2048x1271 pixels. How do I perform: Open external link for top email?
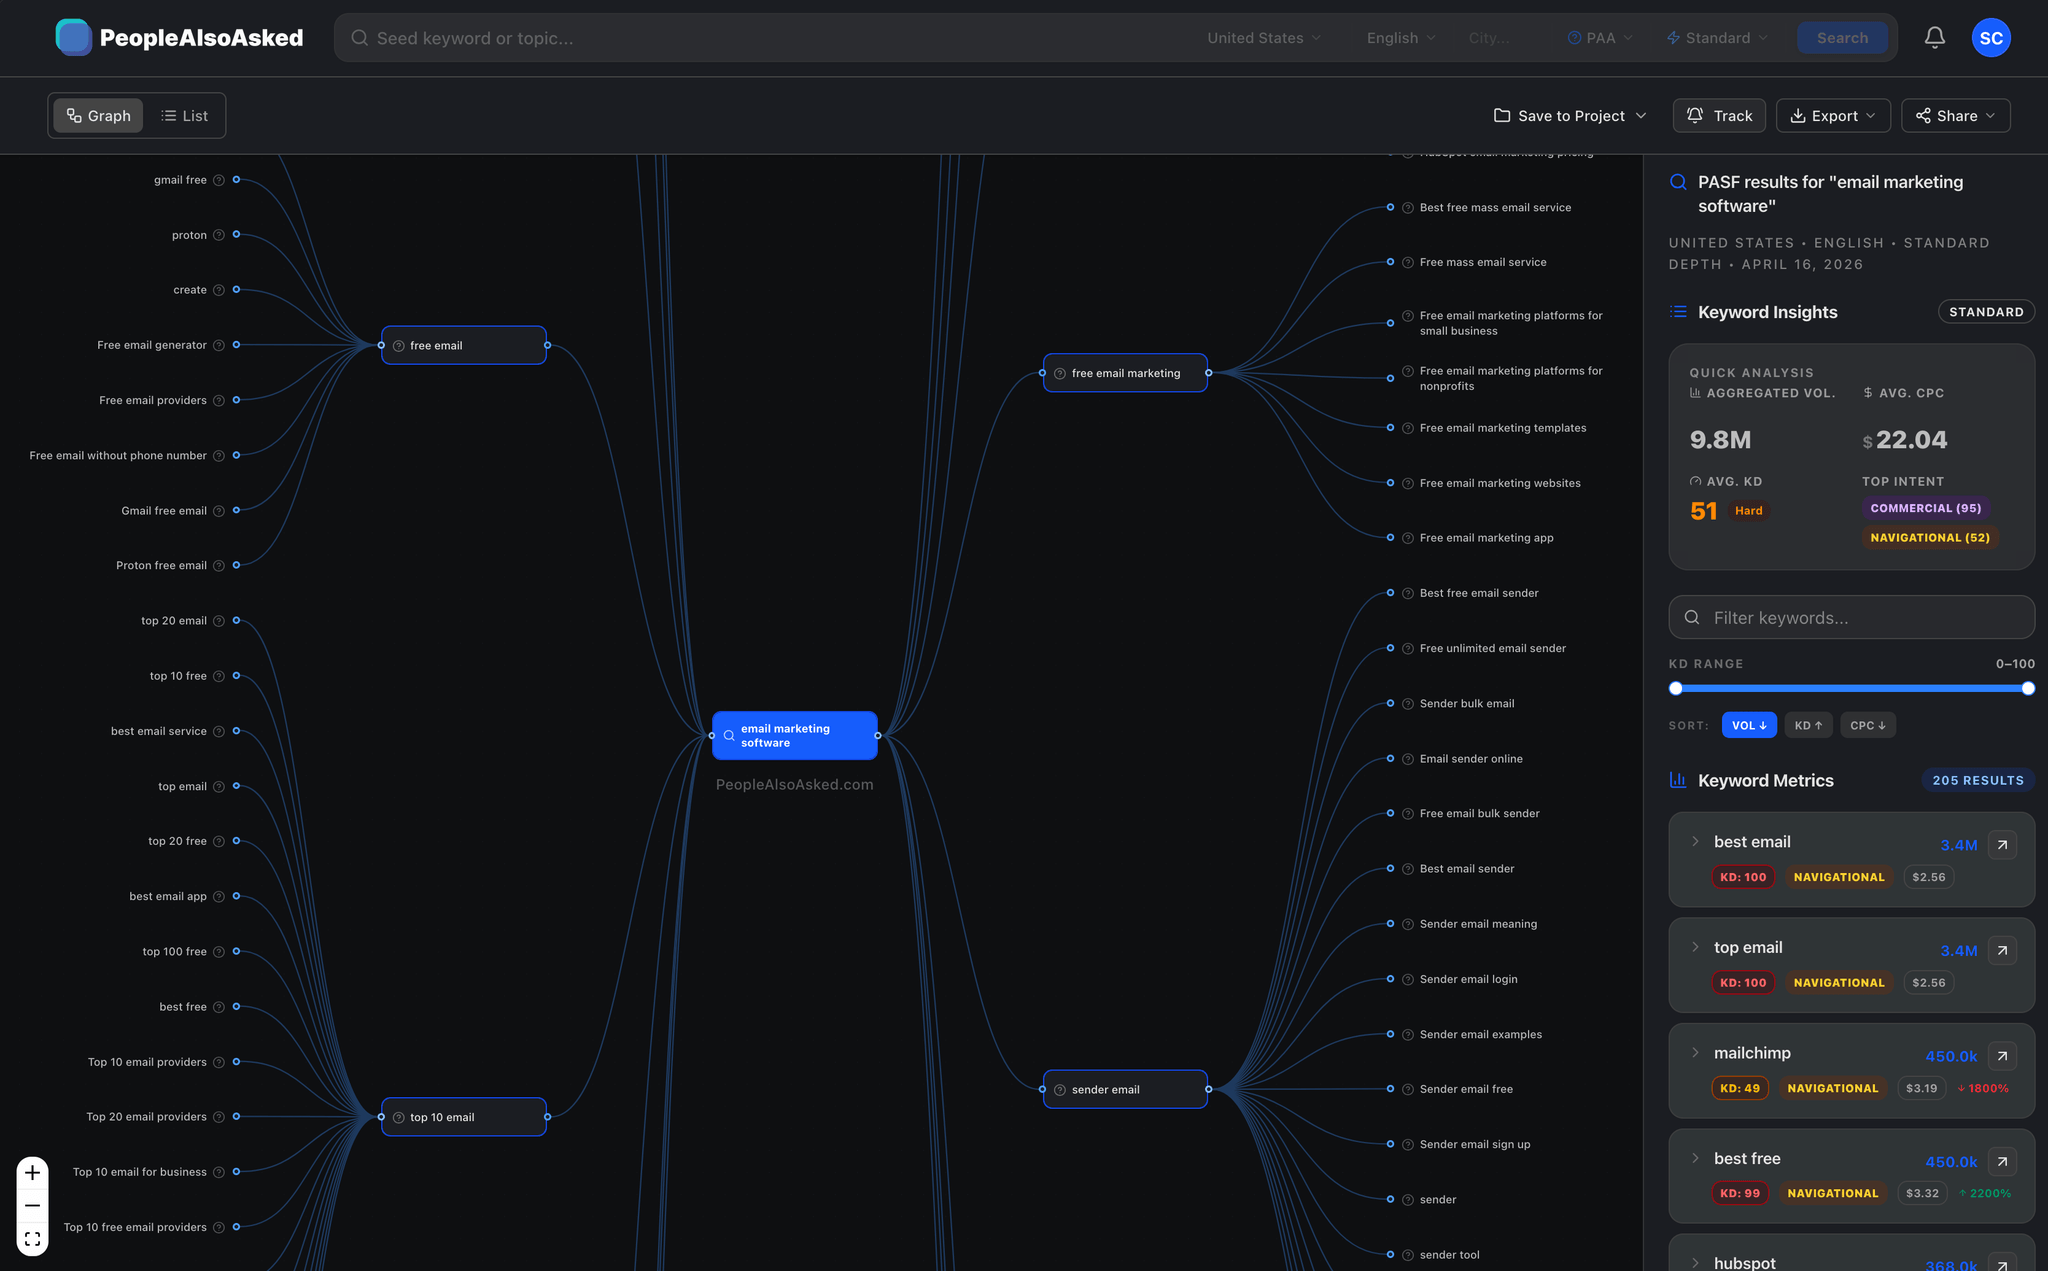2002,950
